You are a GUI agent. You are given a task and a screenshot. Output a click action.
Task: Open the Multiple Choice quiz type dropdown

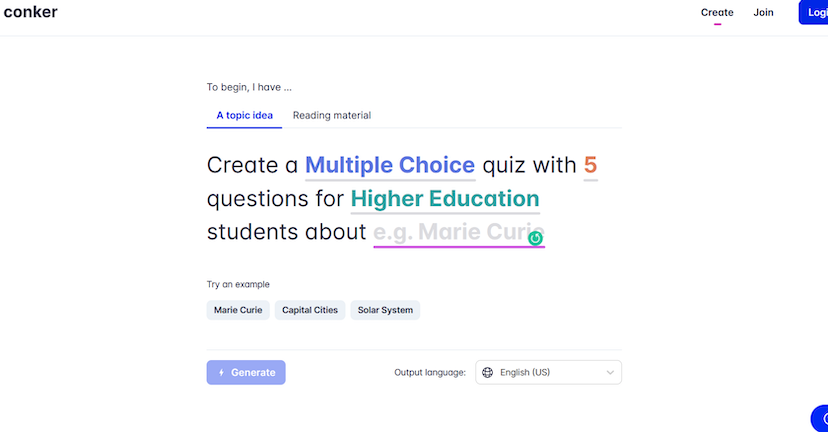point(390,165)
